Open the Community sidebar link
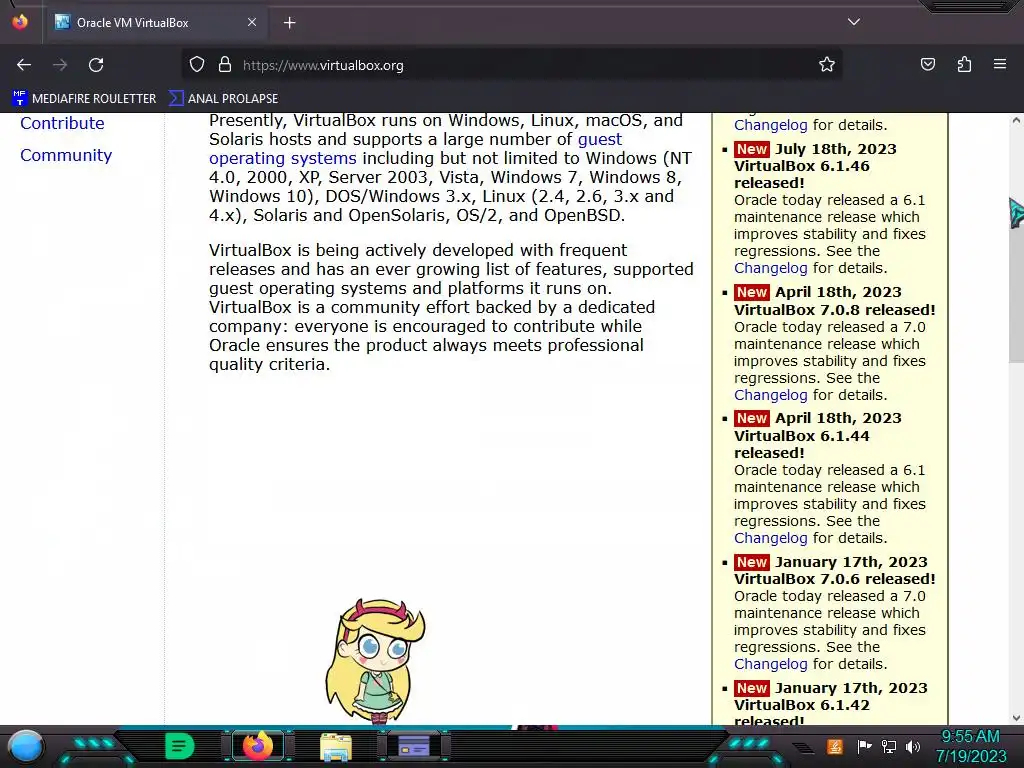The width and height of the screenshot is (1024, 768). (66, 155)
